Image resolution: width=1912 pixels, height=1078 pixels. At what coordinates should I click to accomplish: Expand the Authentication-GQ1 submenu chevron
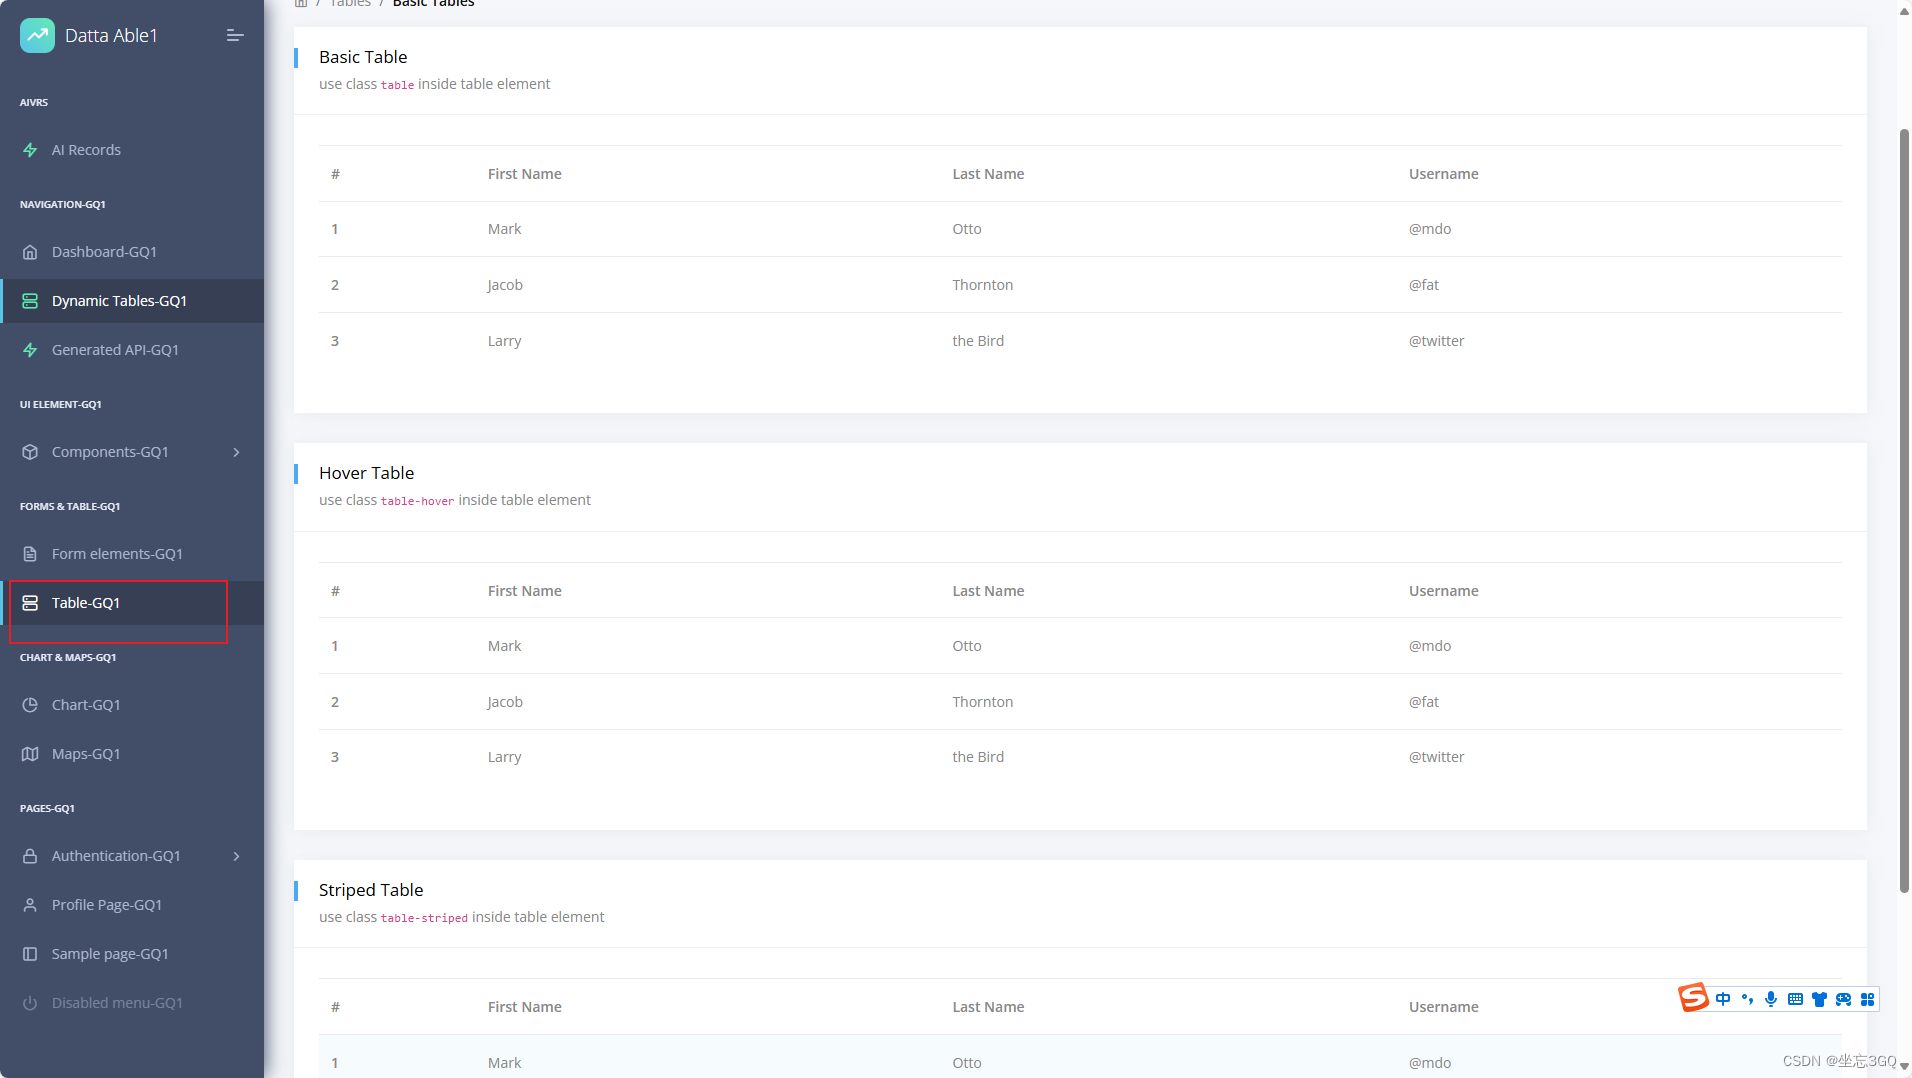click(236, 856)
